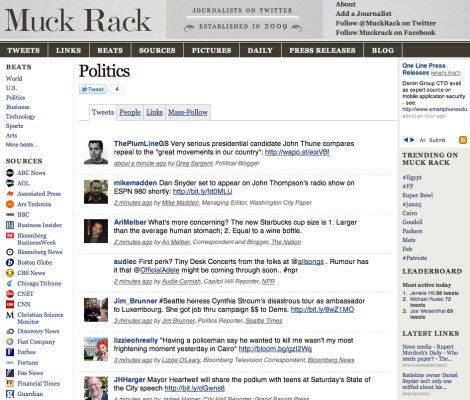Open the Muck Rack logo homepage link
Image resolution: width=470 pixels, height=400 pixels.
click(78, 21)
